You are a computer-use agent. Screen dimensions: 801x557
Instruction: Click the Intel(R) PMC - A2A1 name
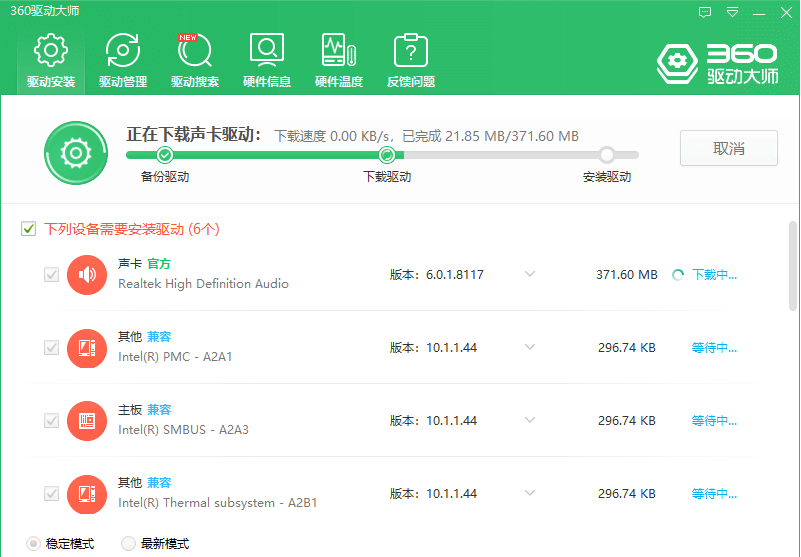175,357
